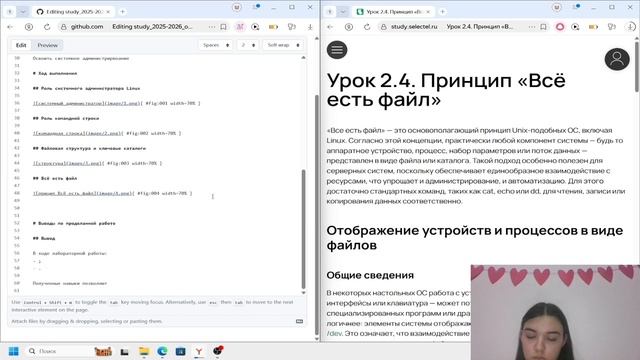Click the editor's vertical scrollbar thumb

coord(303,229)
